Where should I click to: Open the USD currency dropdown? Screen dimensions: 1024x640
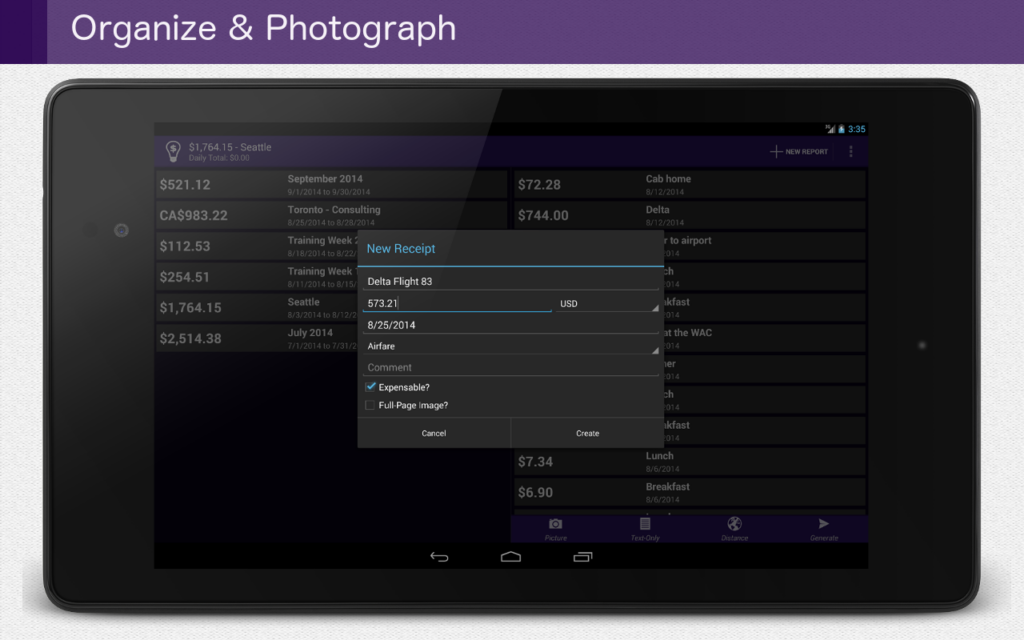607,304
